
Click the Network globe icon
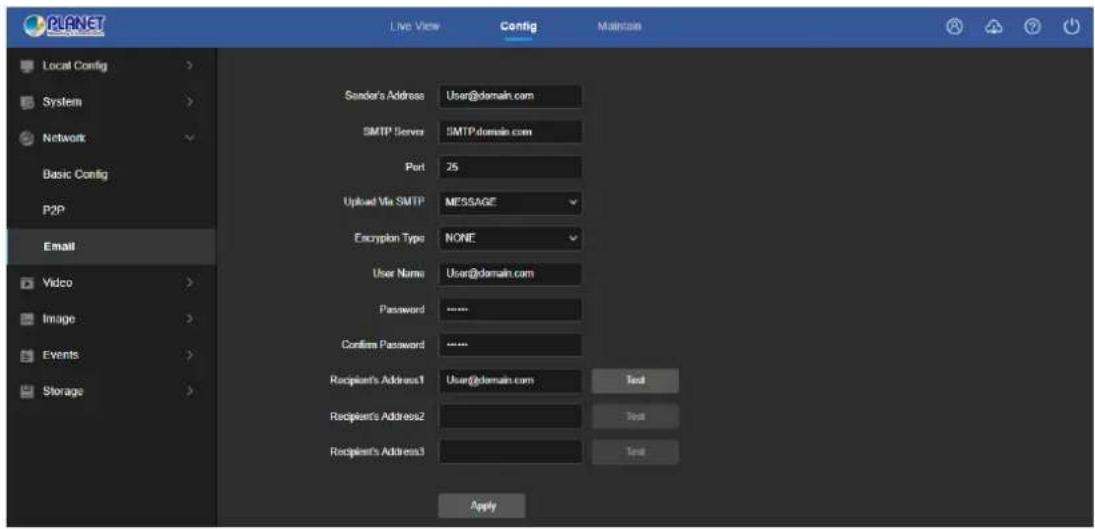(27, 138)
